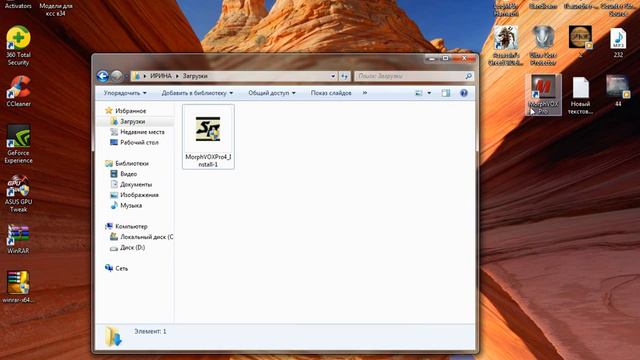Open ASUS GPU Tweak shortcut
The height and width of the screenshot is (360, 640).
tap(18, 193)
